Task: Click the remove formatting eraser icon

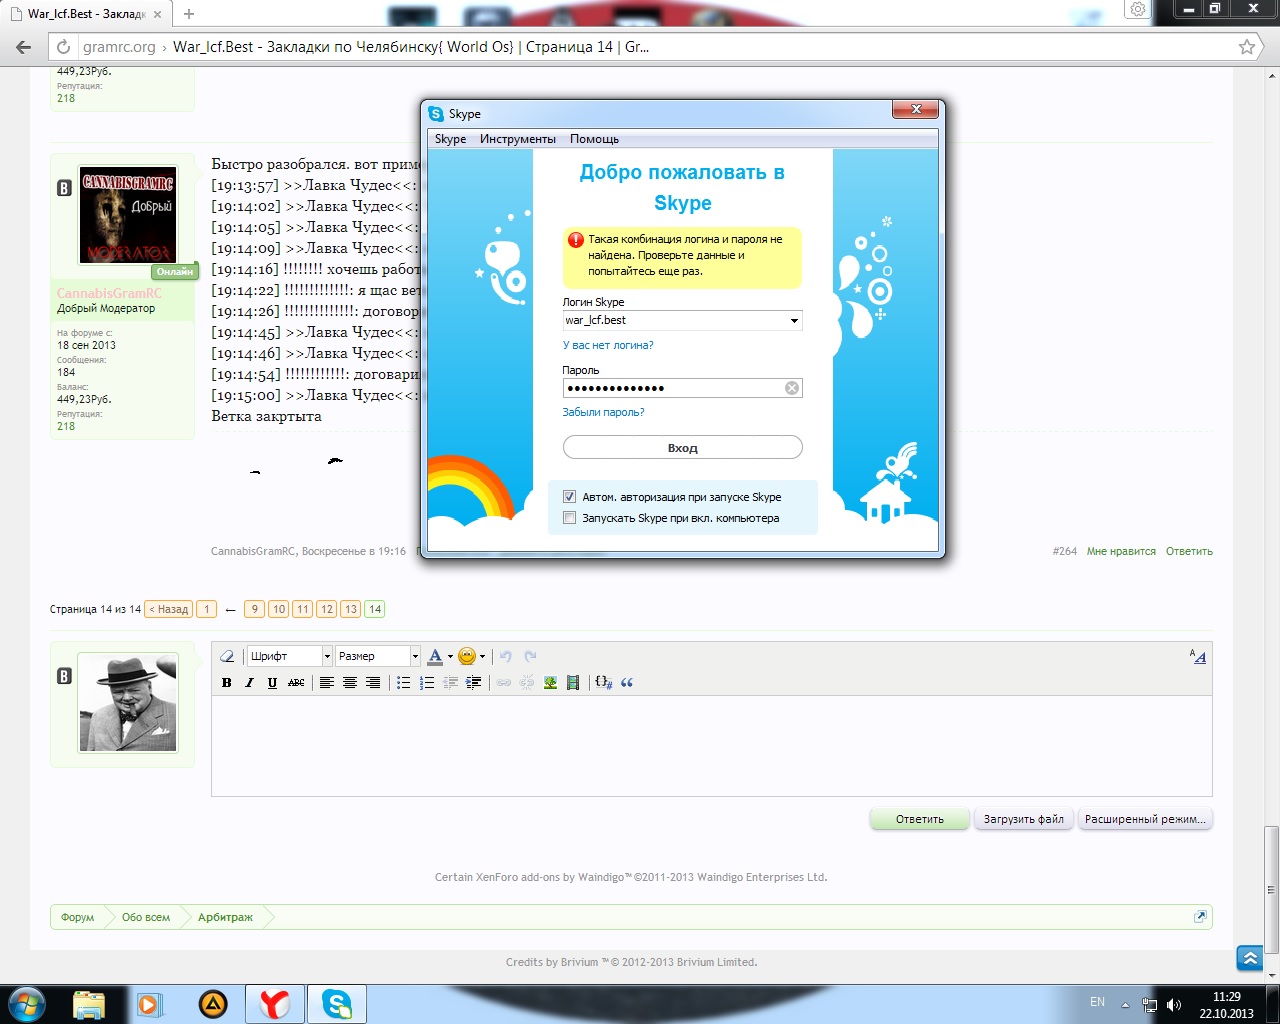Action: (x=227, y=656)
